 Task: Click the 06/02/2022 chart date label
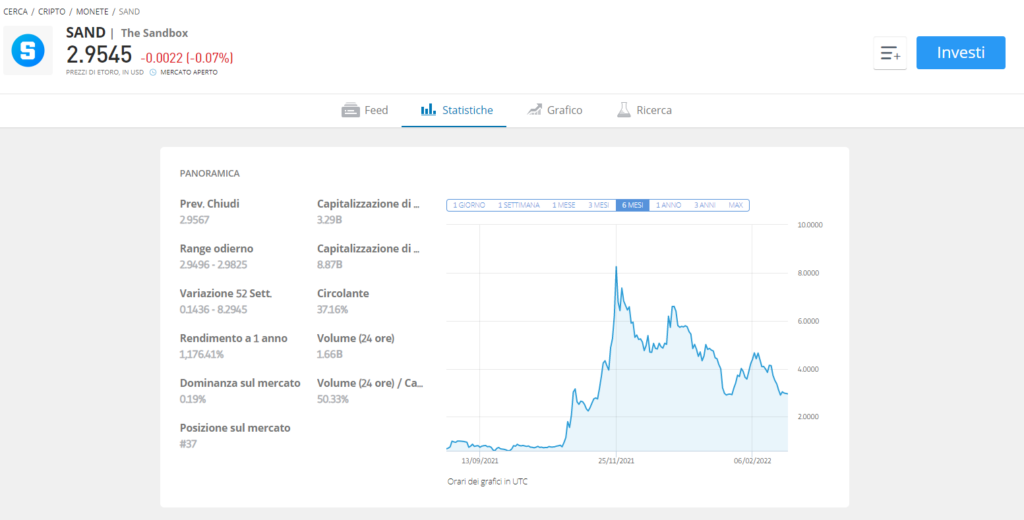(x=752, y=460)
